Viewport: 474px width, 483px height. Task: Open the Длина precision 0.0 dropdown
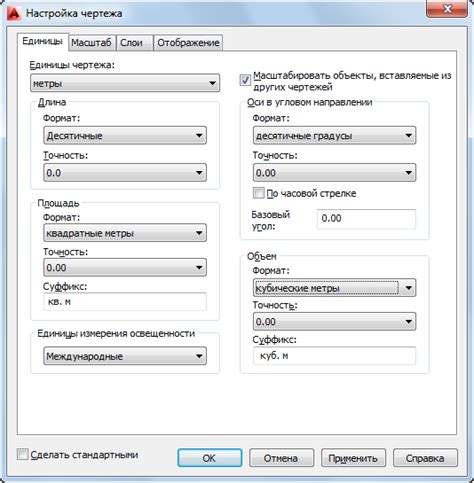point(125,173)
